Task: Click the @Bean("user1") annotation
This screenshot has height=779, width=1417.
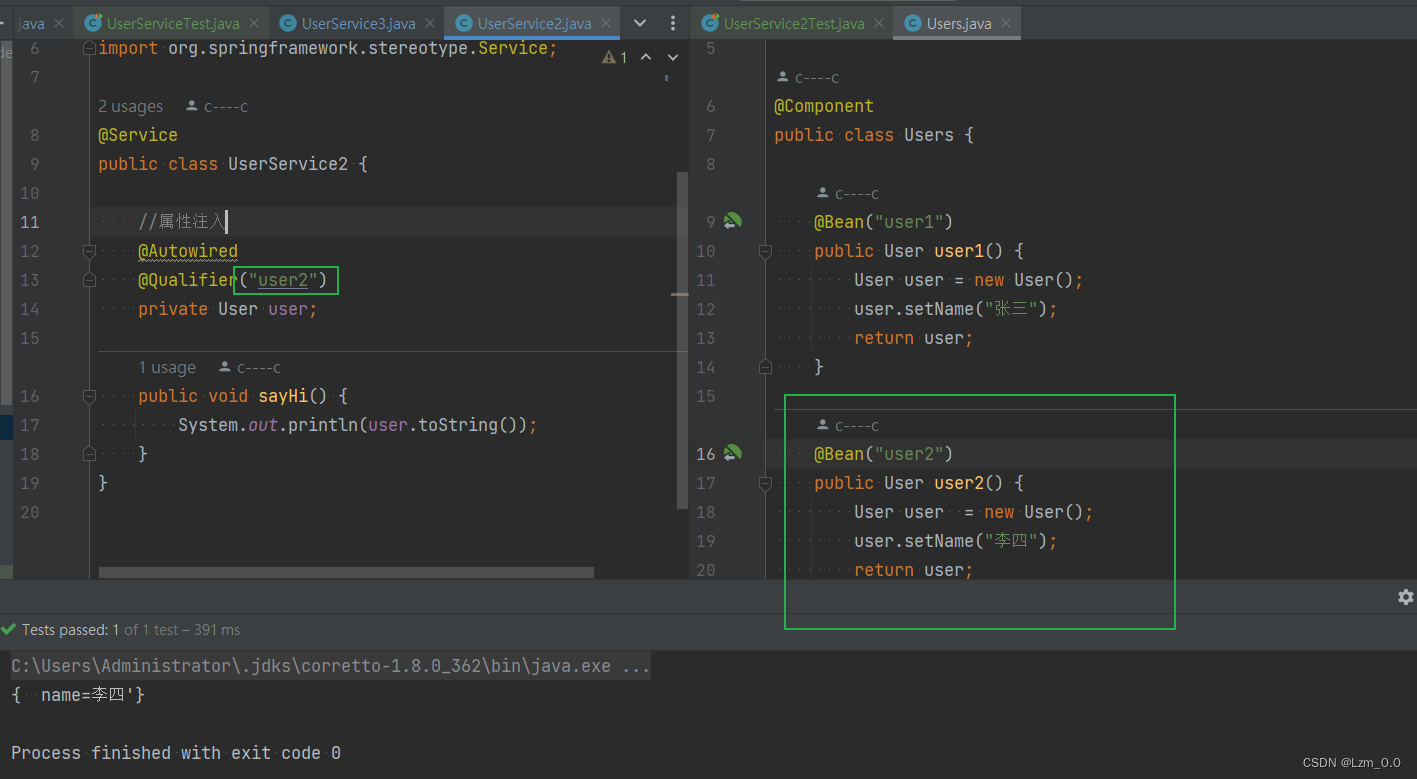Action: tap(884, 222)
